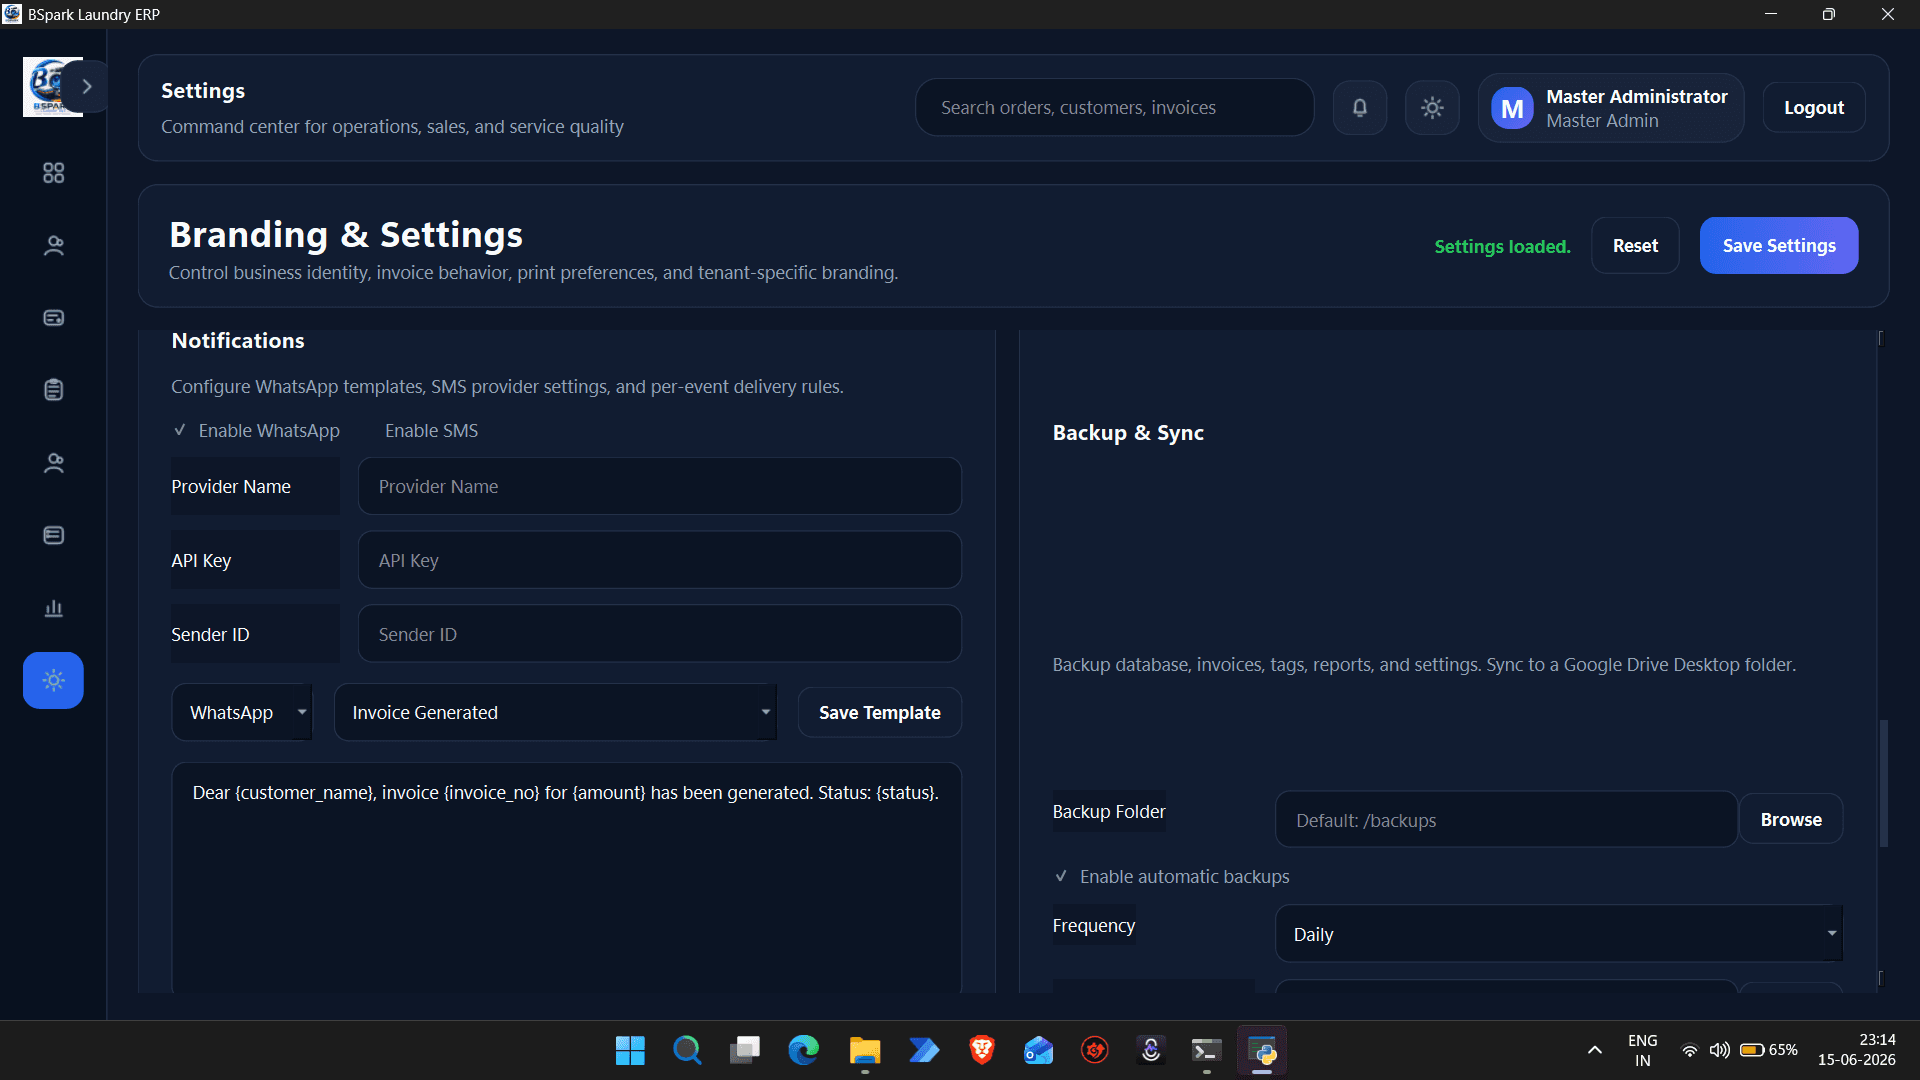
Task: Focus the search orders, customers, invoices field
Action: pyautogui.click(x=1114, y=108)
